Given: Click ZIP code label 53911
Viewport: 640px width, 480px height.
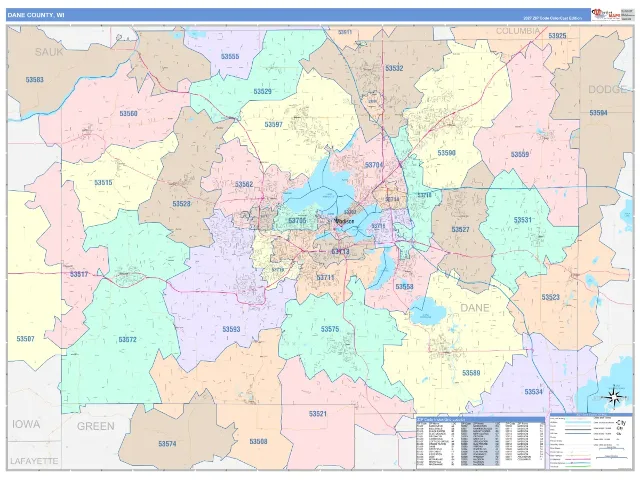Looking at the screenshot, I should tap(345, 32).
